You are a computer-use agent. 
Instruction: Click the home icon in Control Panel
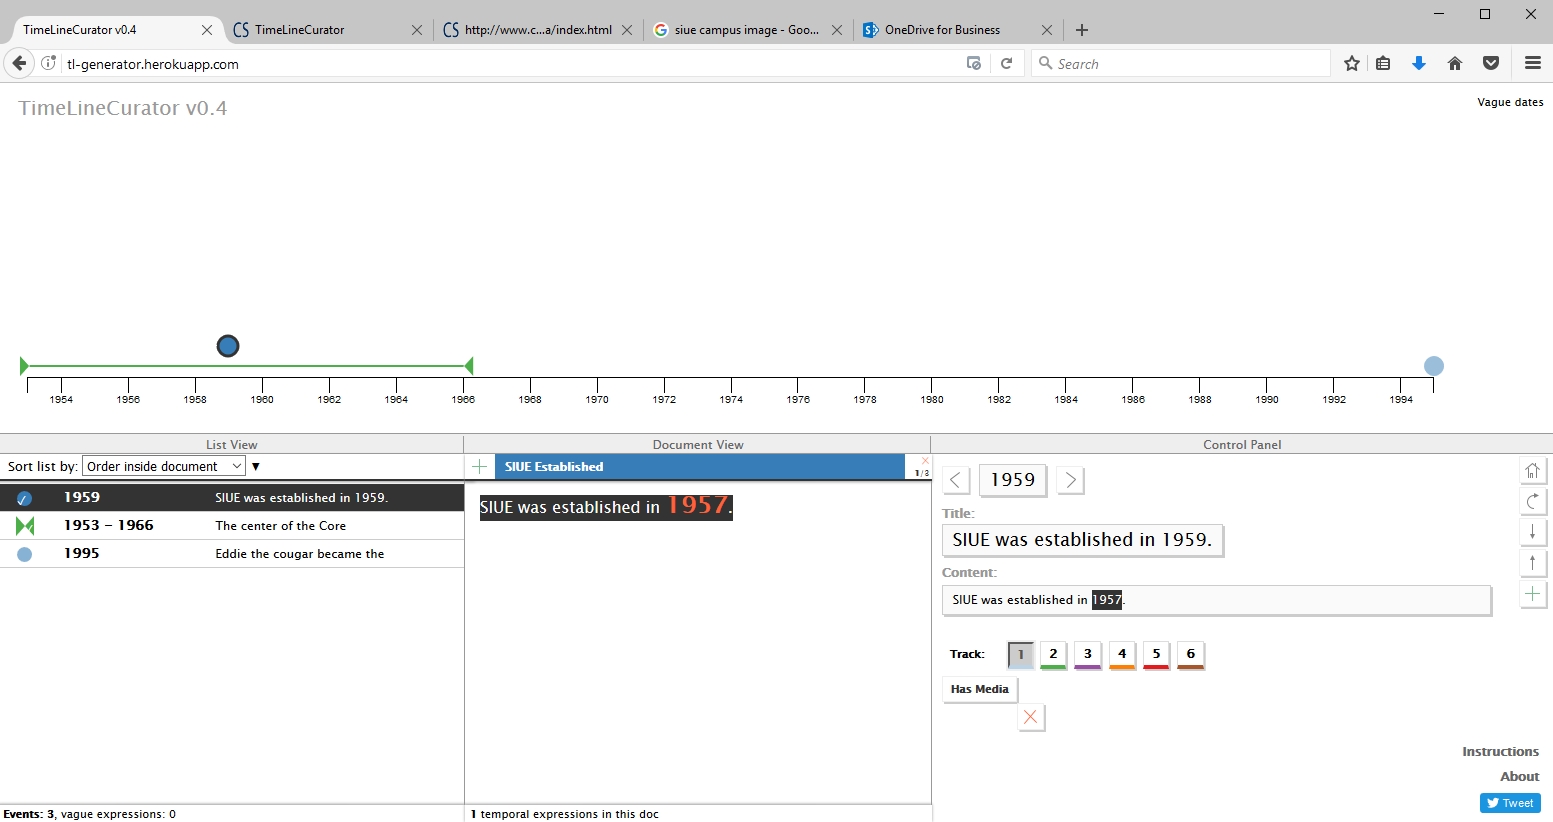pos(1532,470)
